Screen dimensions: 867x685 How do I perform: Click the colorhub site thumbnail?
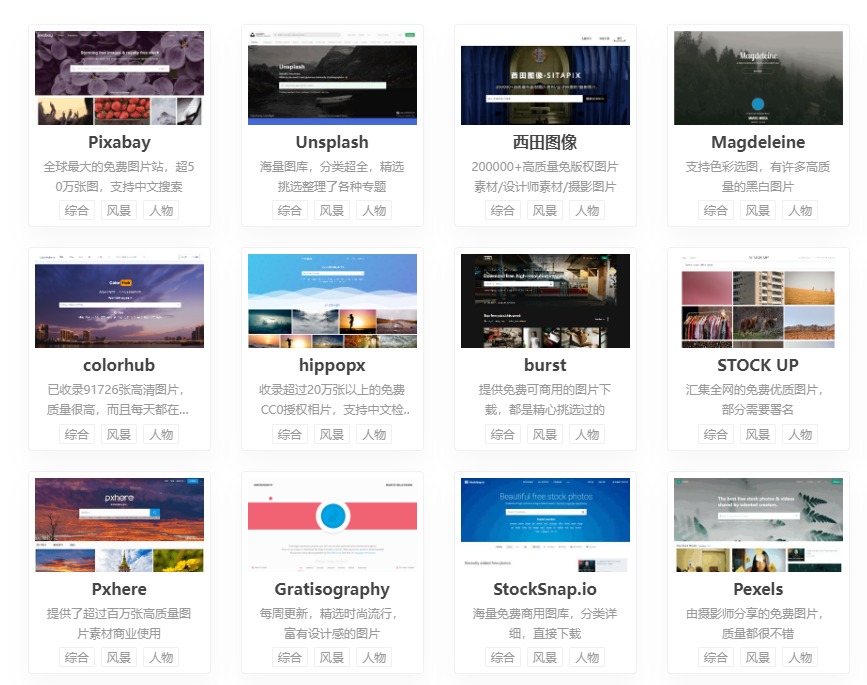tap(119, 301)
